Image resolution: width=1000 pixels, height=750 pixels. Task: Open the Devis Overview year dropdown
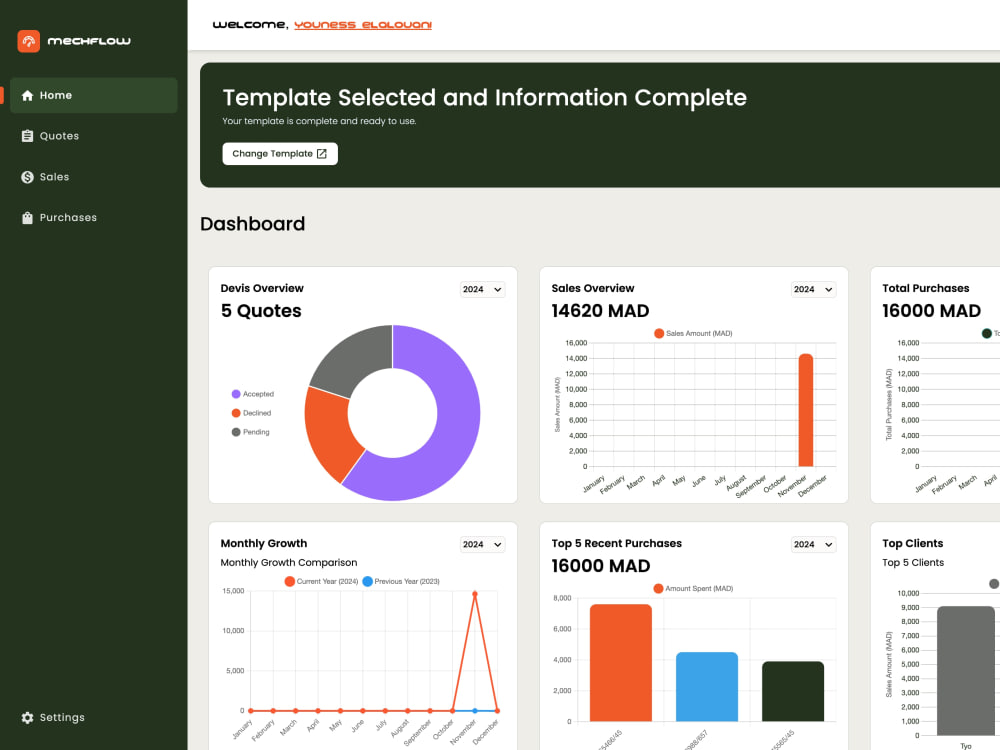click(x=482, y=290)
